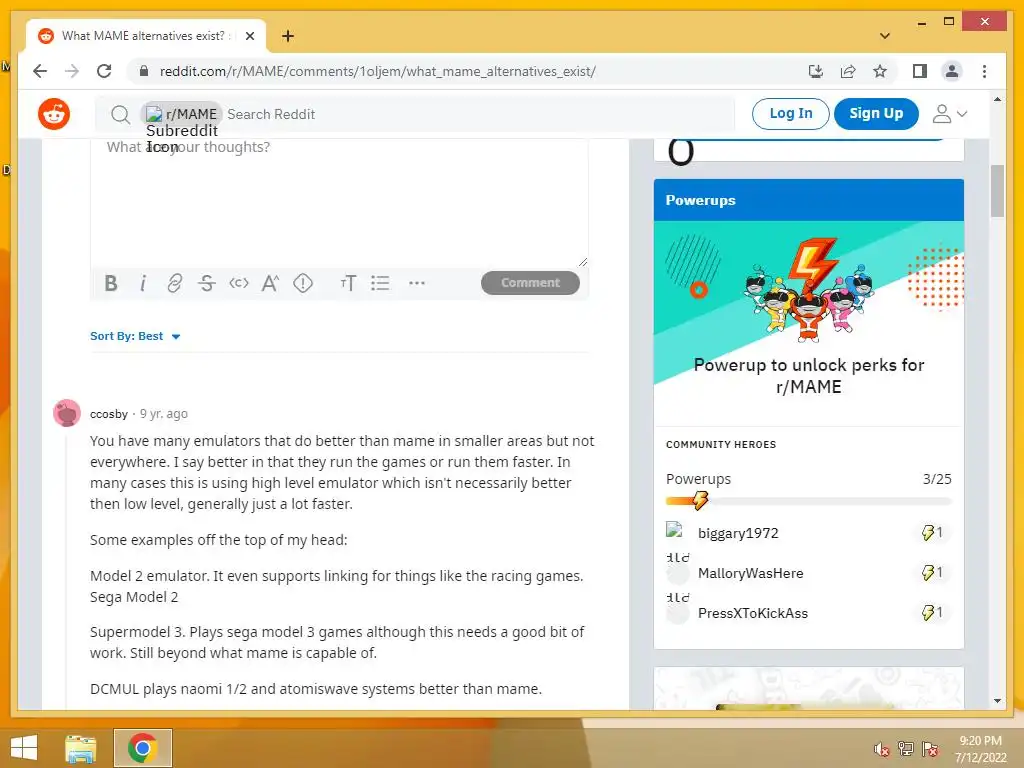The height and width of the screenshot is (768, 1024).
Task: Submit with the Comment button
Action: tap(530, 283)
